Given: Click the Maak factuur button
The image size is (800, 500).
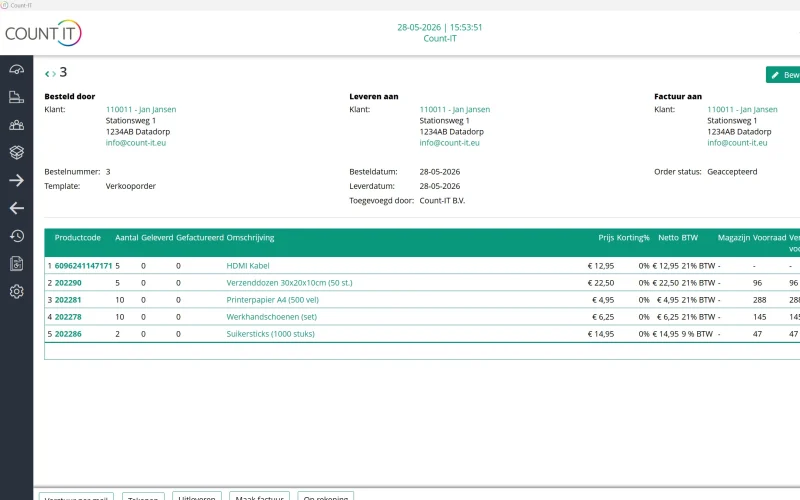Looking at the screenshot, I should click(x=260, y=496).
